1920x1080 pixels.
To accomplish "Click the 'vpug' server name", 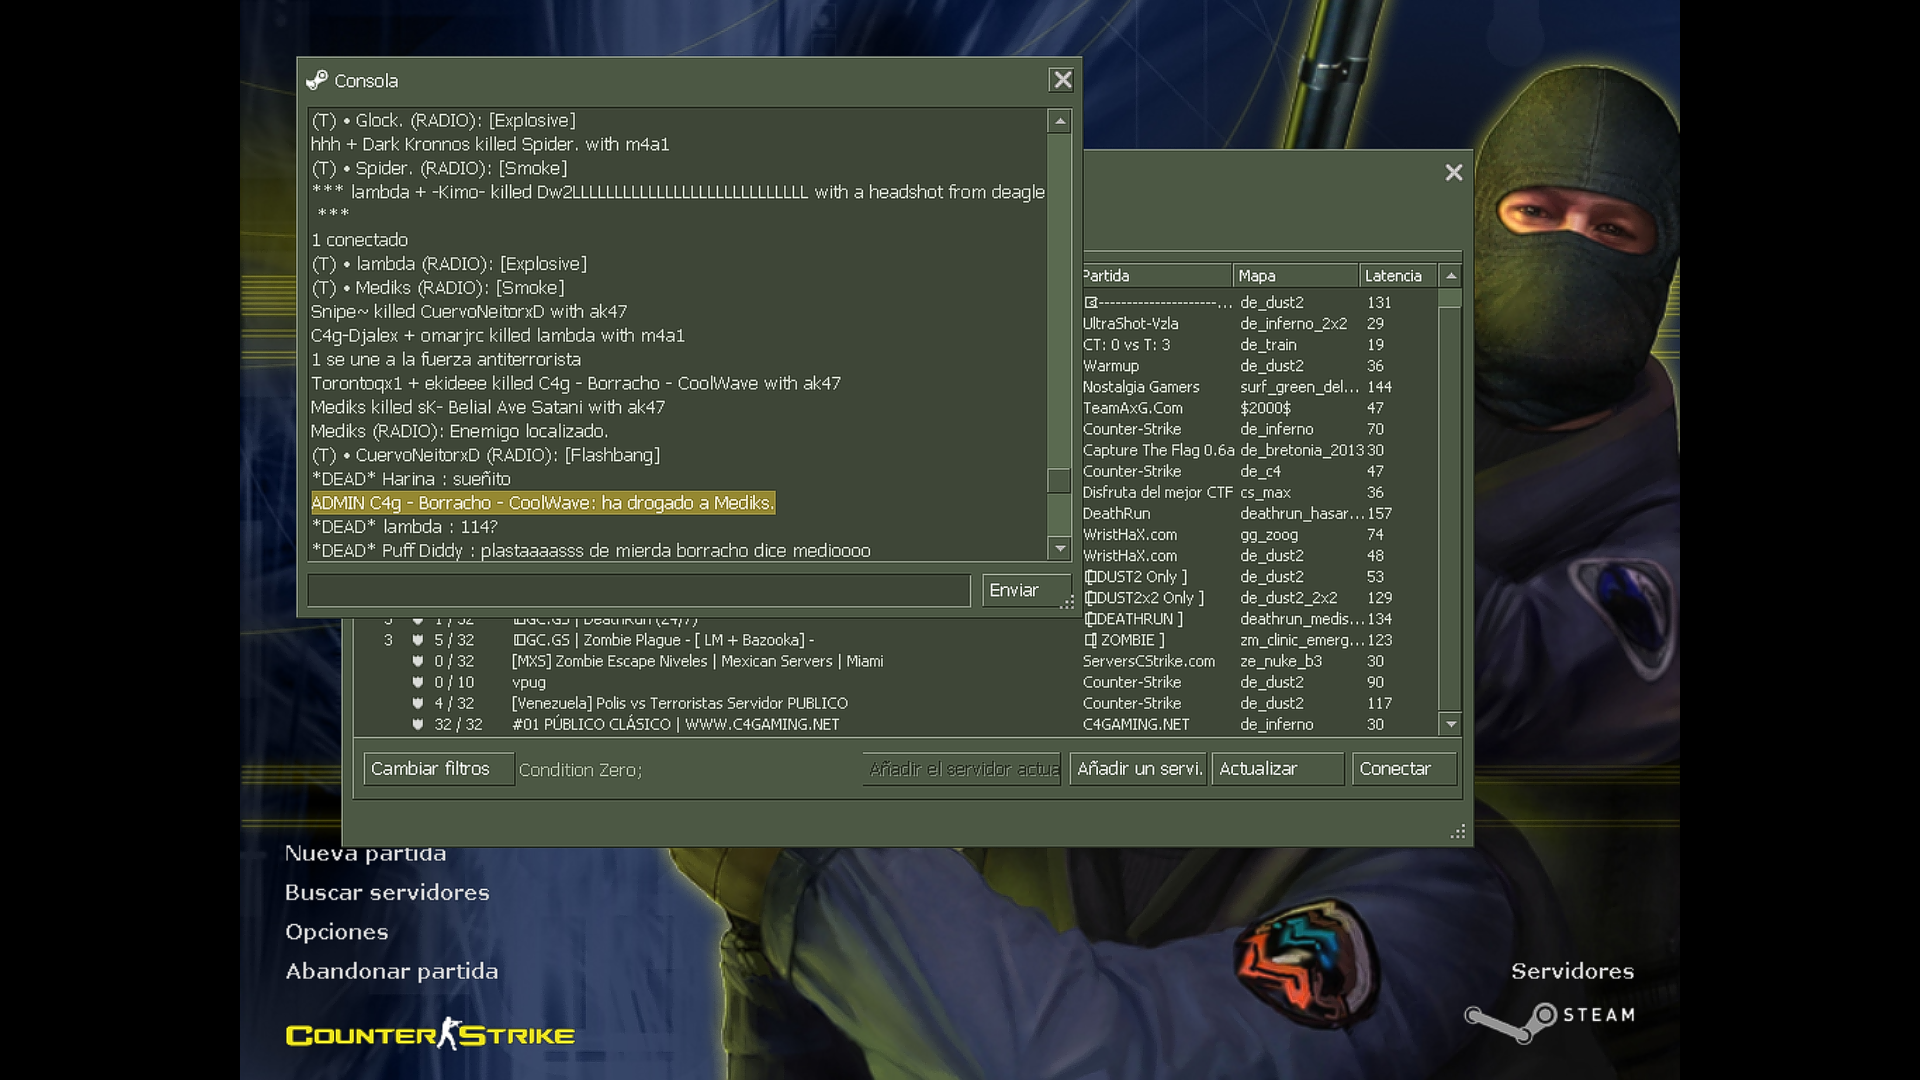I will click(529, 682).
